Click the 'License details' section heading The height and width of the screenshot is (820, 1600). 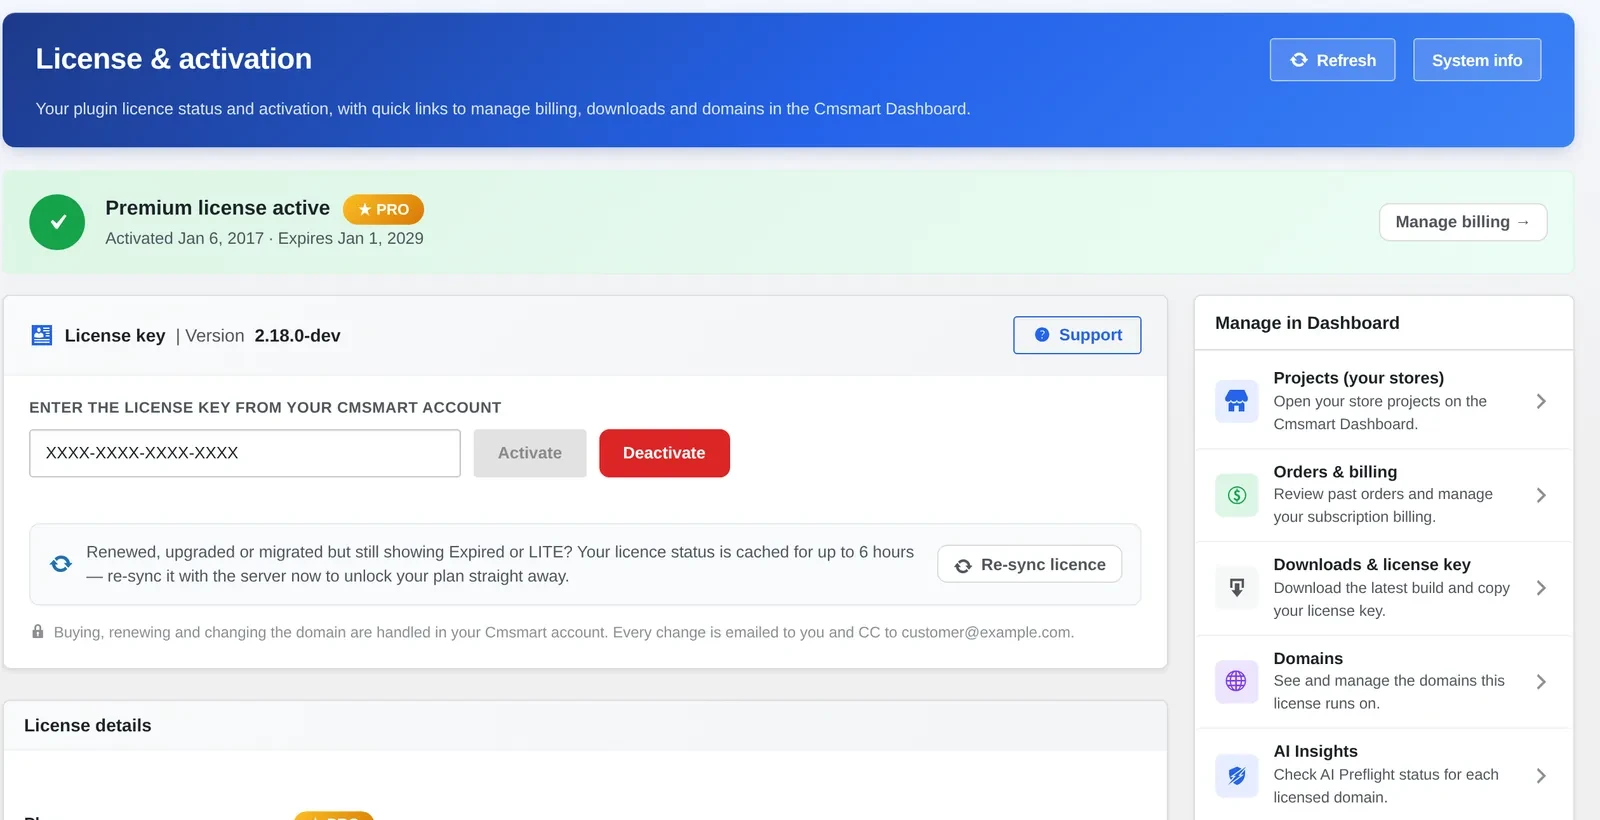point(87,726)
